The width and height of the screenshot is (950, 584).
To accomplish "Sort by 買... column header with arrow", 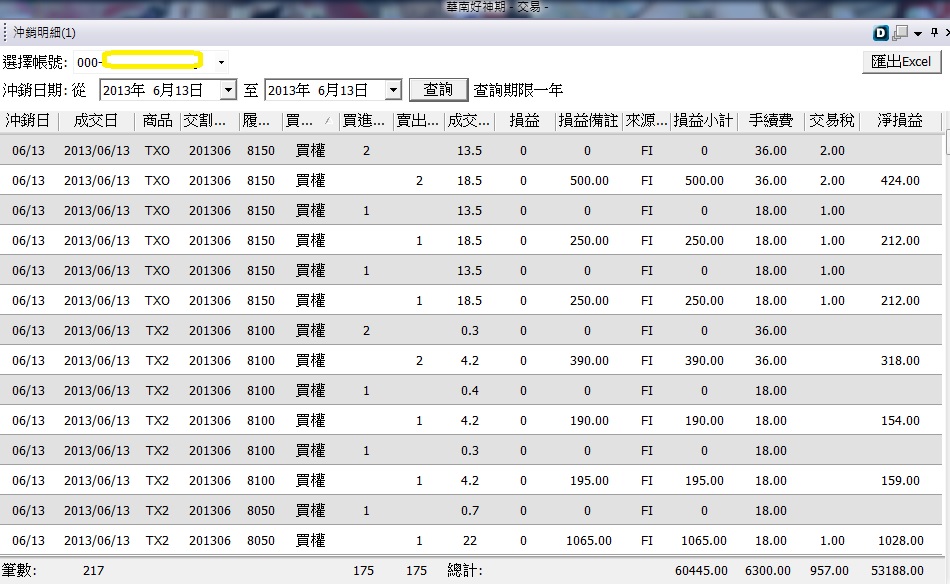I will 308,121.
